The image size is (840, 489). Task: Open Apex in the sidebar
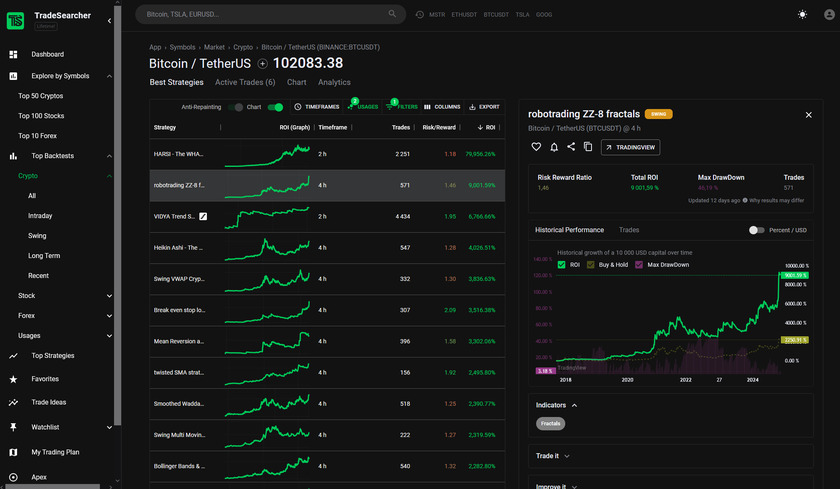tap(39, 477)
